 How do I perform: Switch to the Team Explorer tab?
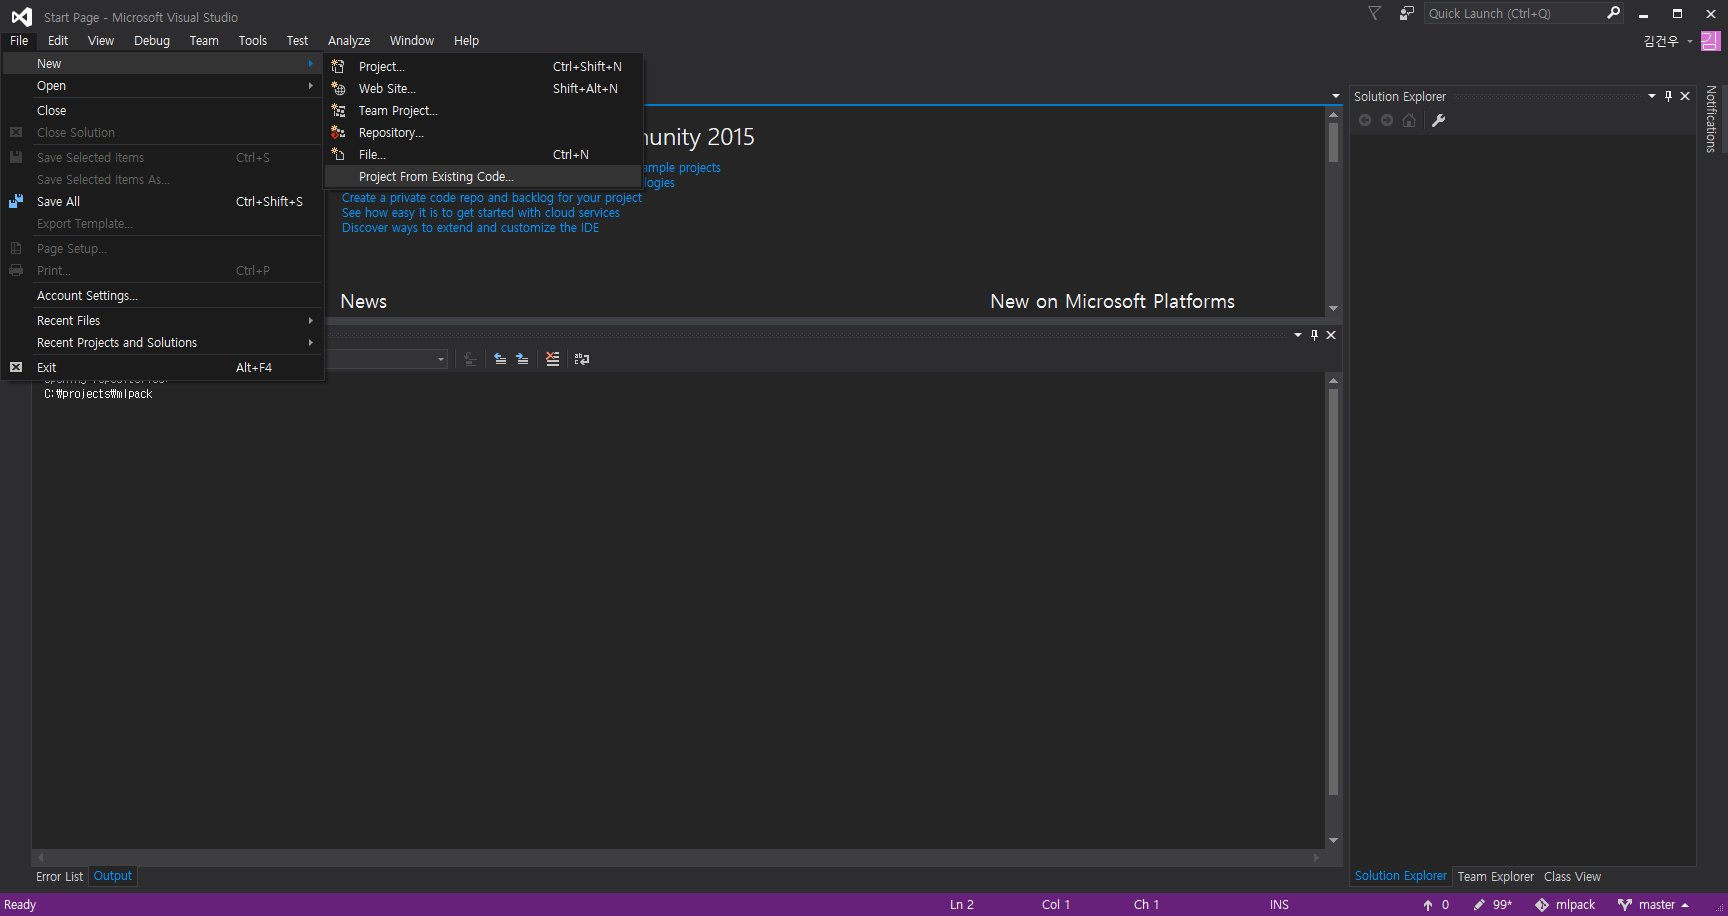1495,877
